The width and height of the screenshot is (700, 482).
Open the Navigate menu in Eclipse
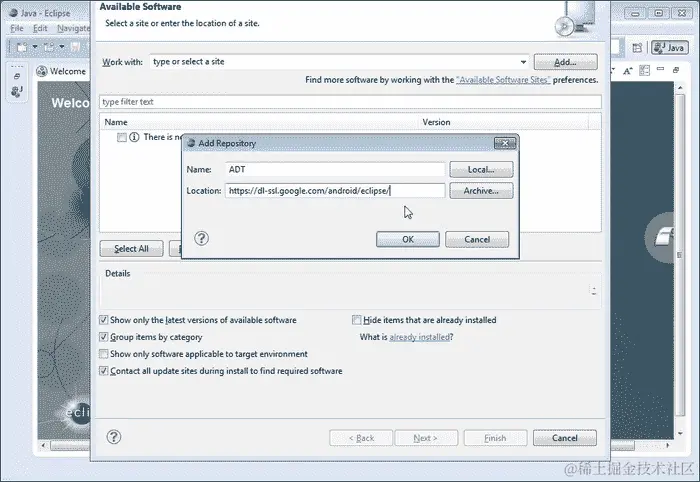(x=73, y=29)
